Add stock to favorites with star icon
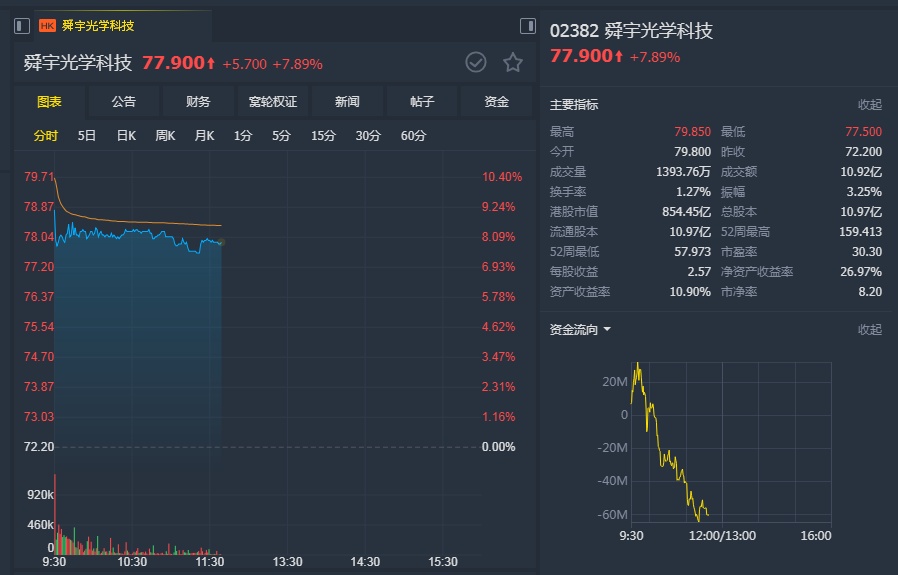 pos(513,63)
